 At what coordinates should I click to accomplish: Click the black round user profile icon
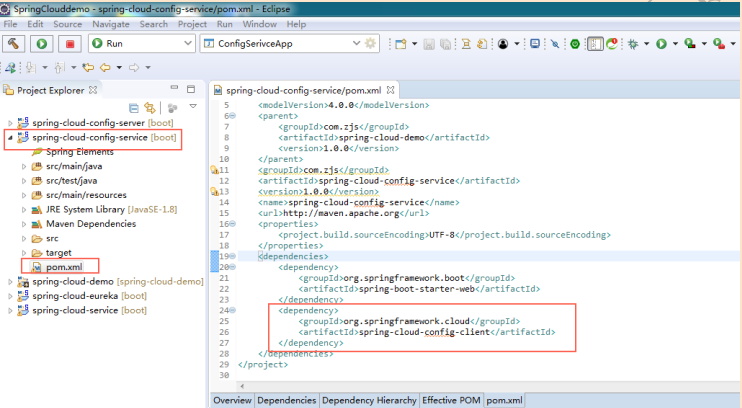(x=503, y=44)
